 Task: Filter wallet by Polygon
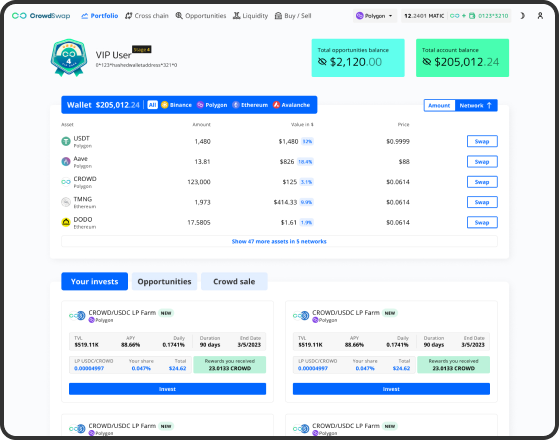212,105
